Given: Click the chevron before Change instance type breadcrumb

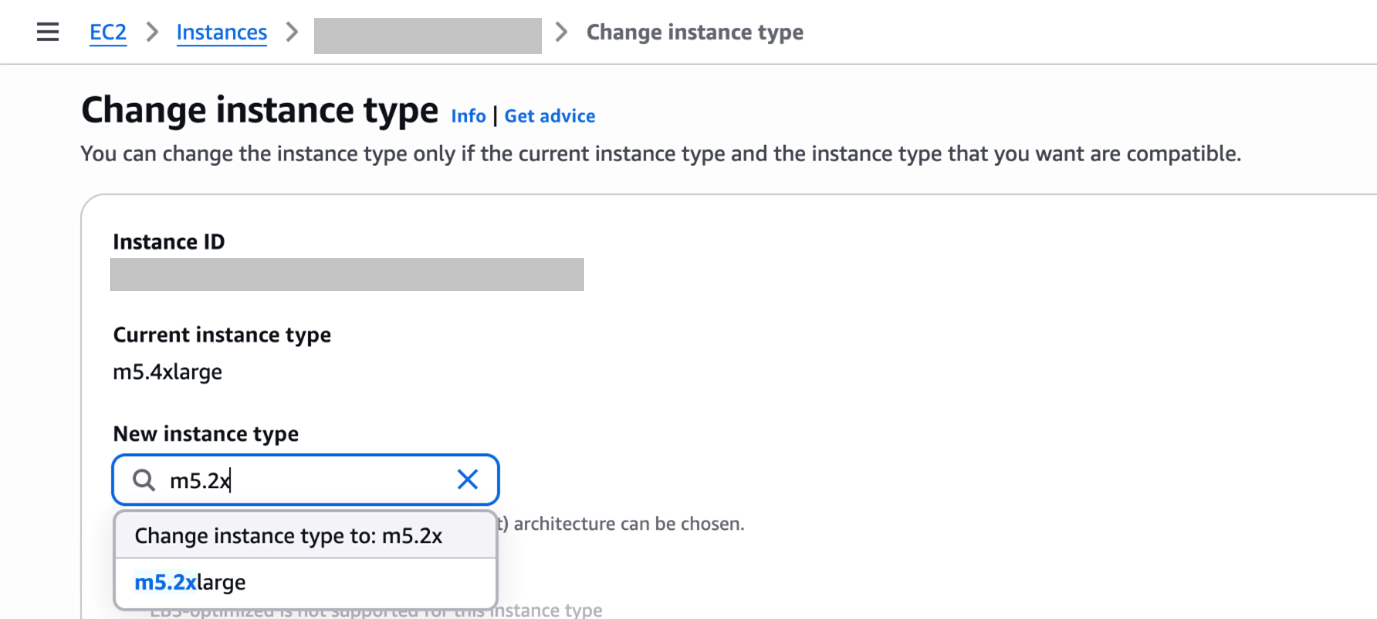Looking at the screenshot, I should tap(561, 31).
